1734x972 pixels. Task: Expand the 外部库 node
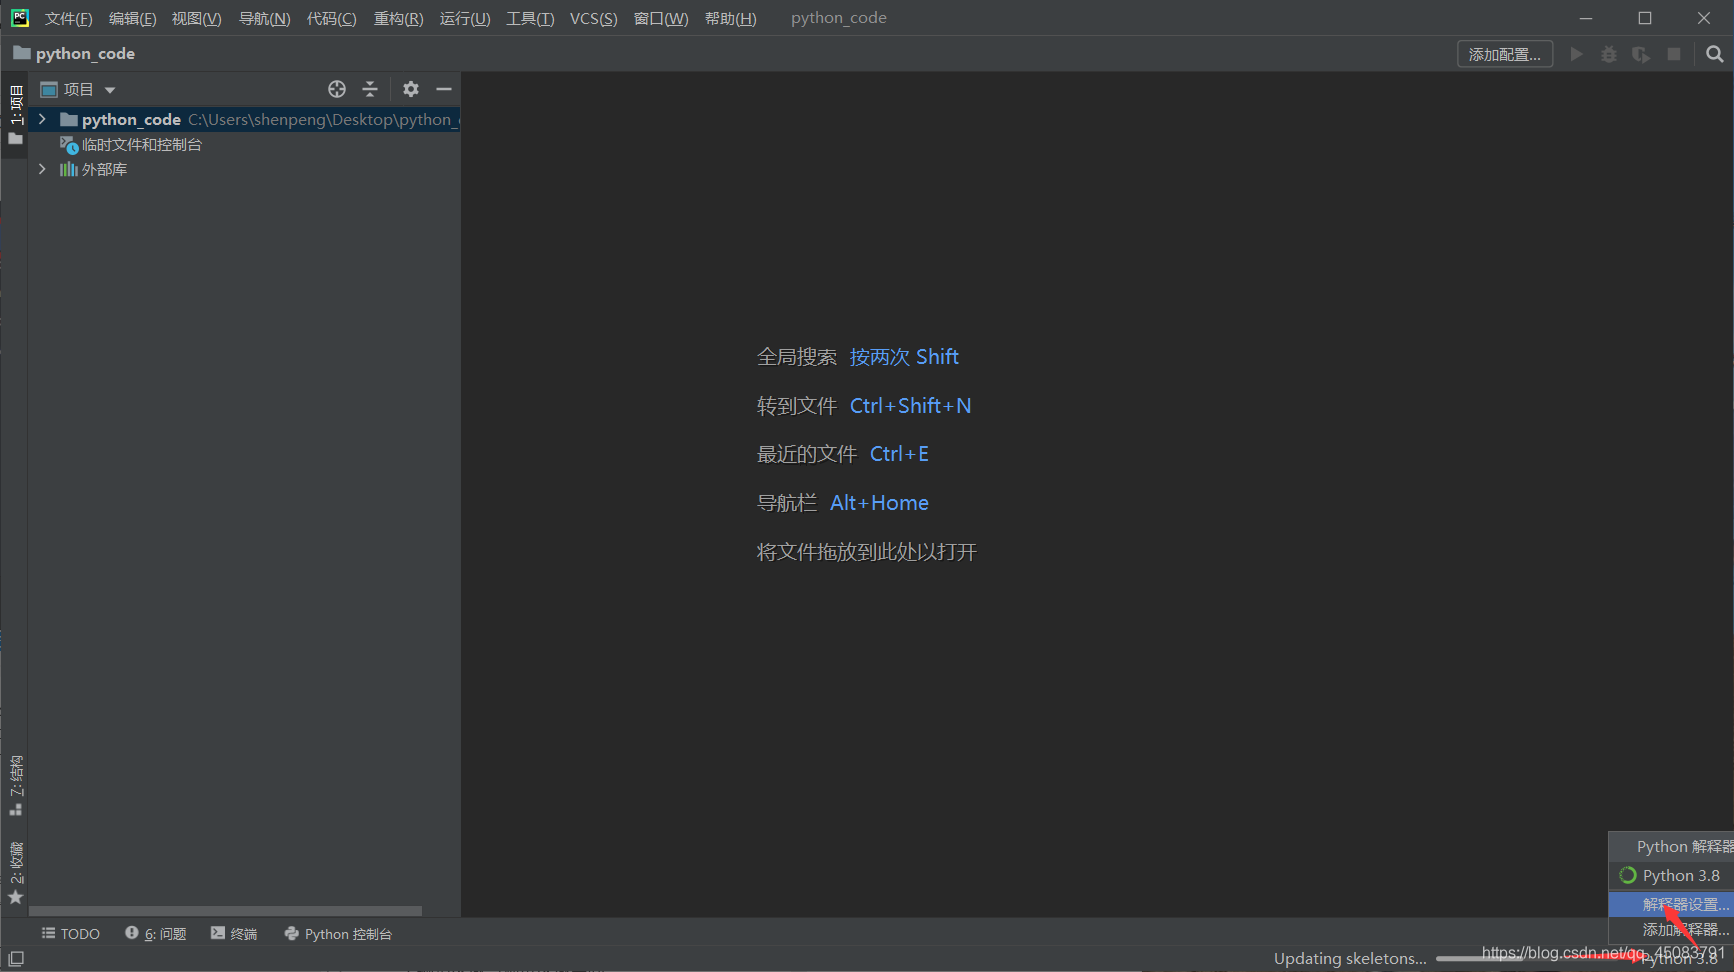click(x=42, y=169)
